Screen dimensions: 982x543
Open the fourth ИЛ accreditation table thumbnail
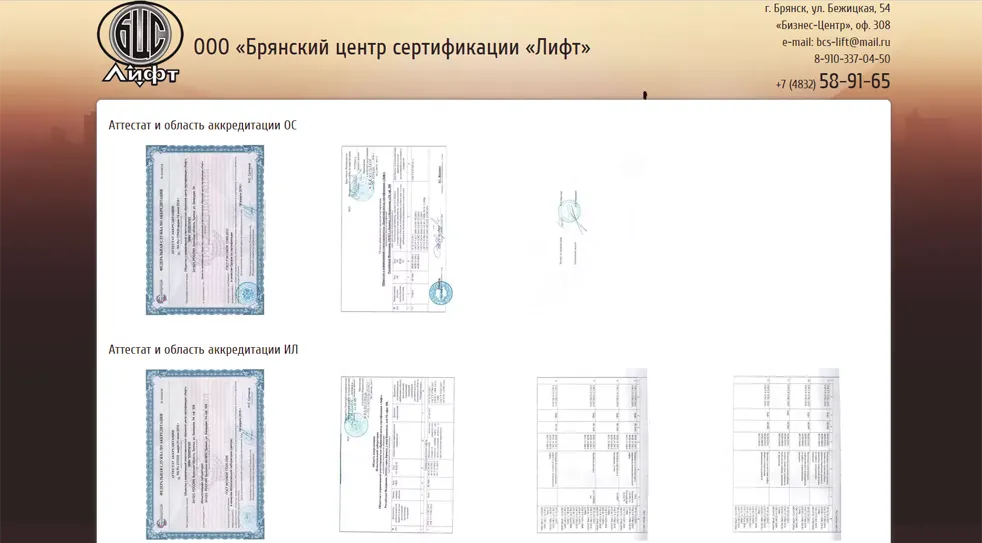coord(786,455)
